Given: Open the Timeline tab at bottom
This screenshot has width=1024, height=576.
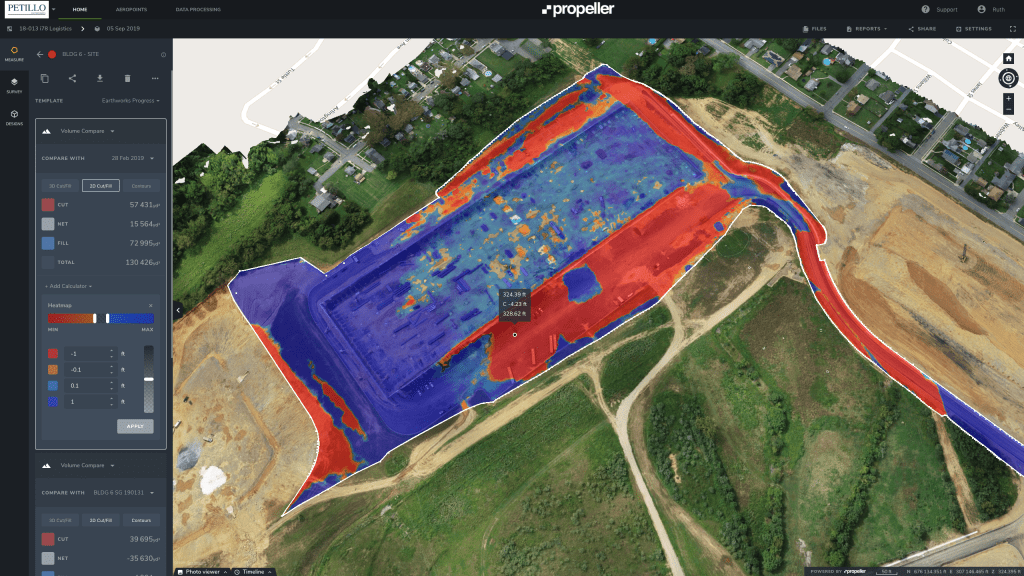Looking at the screenshot, I should coord(252,571).
